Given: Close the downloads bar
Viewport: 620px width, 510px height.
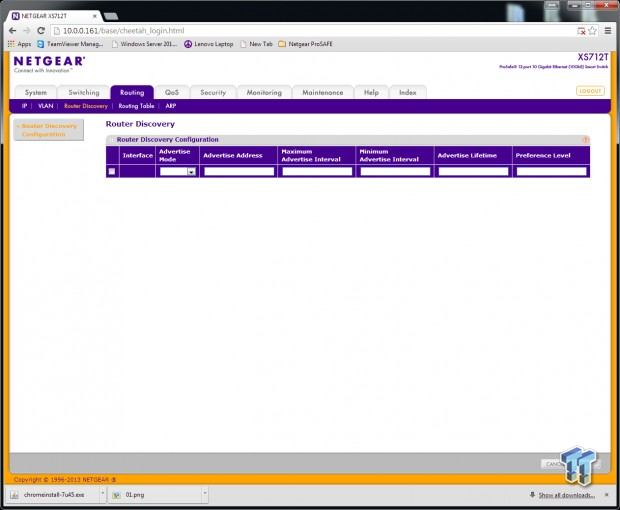Looking at the screenshot, I should click(607, 495).
